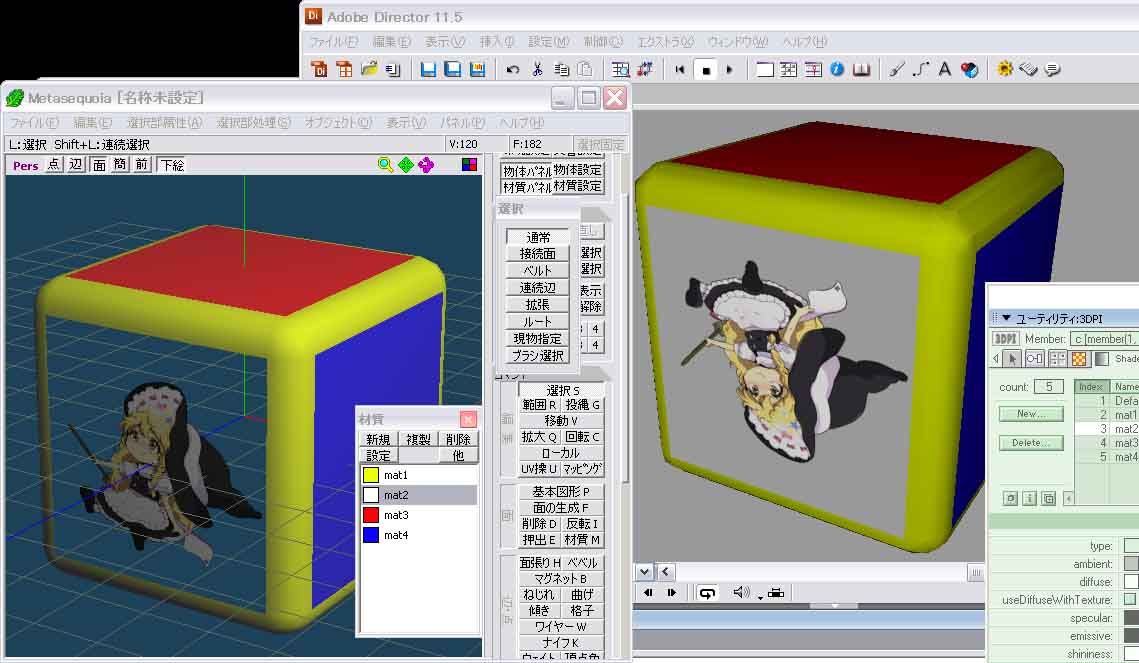Open the Script window icon

click(x=1029, y=70)
